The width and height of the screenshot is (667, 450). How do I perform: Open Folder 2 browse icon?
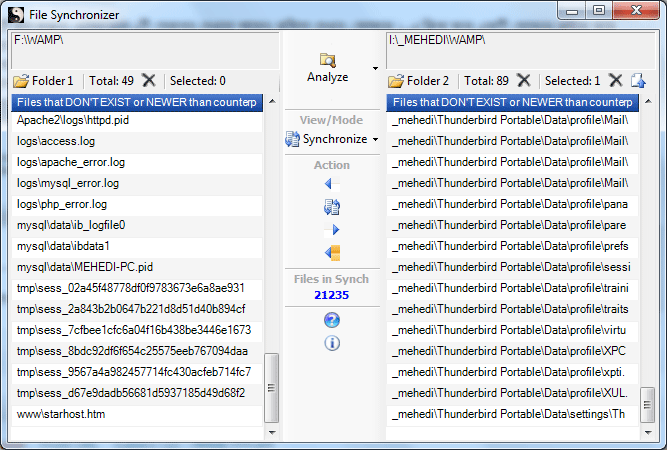(x=396, y=81)
